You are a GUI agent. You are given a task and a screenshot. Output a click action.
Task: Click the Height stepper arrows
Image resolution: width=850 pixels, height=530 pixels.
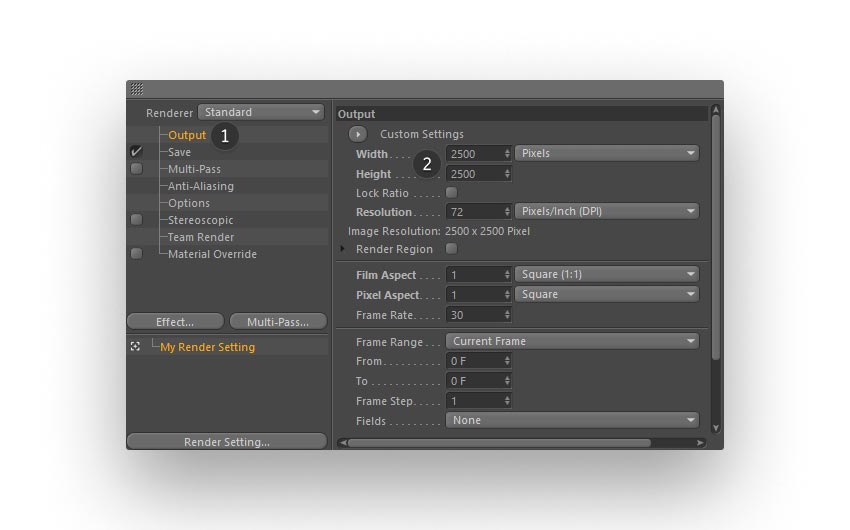(507, 174)
